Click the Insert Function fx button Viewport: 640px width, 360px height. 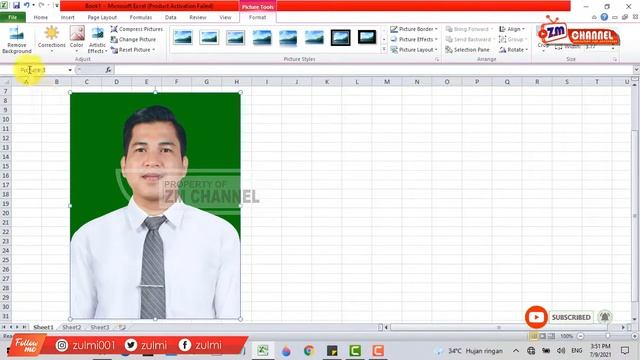108,70
